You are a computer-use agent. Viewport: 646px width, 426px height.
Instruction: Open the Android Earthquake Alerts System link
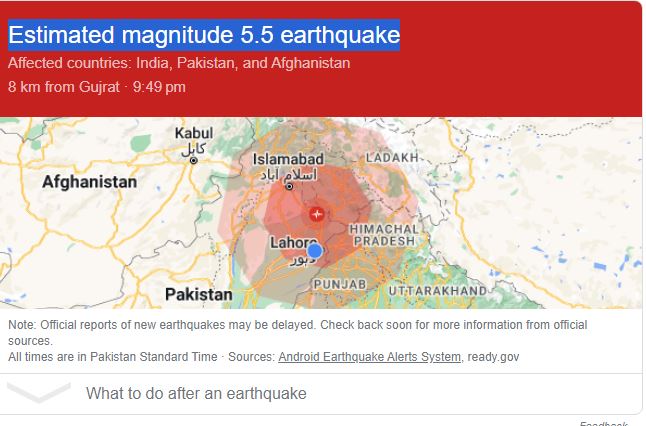point(370,356)
